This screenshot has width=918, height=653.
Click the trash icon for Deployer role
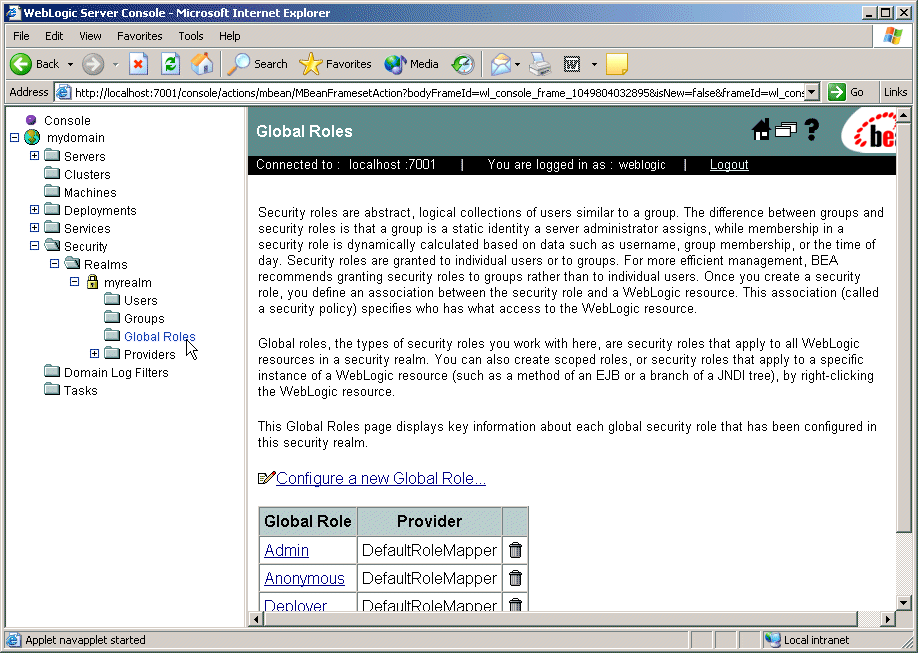click(x=515, y=604)
